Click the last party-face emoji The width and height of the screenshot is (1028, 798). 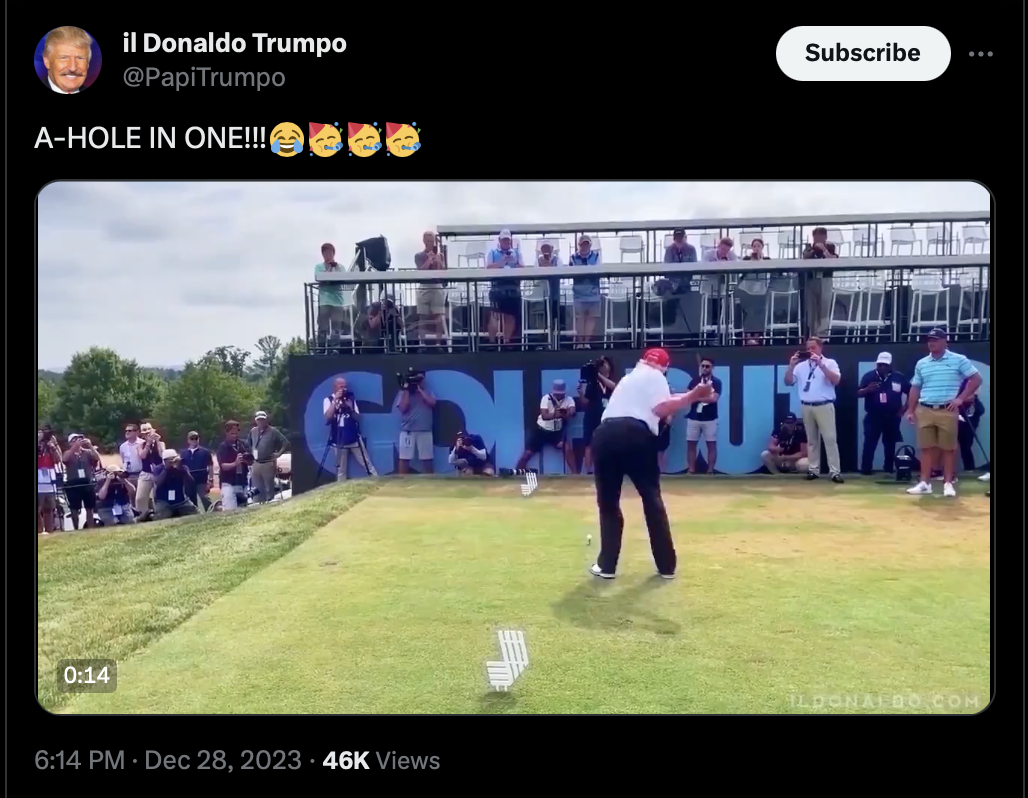tap(403, 138)
